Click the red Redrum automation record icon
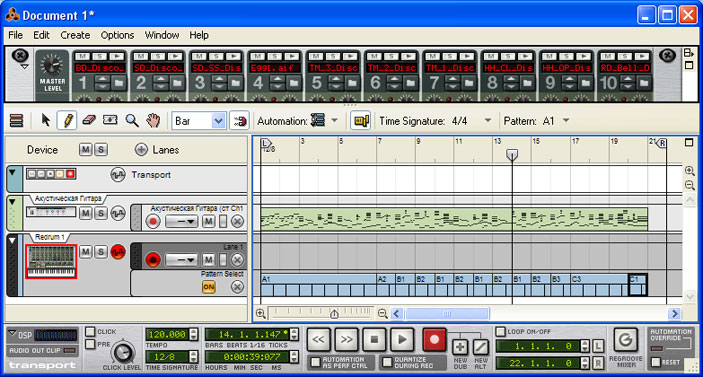703x377 pixels. point(118,252)
